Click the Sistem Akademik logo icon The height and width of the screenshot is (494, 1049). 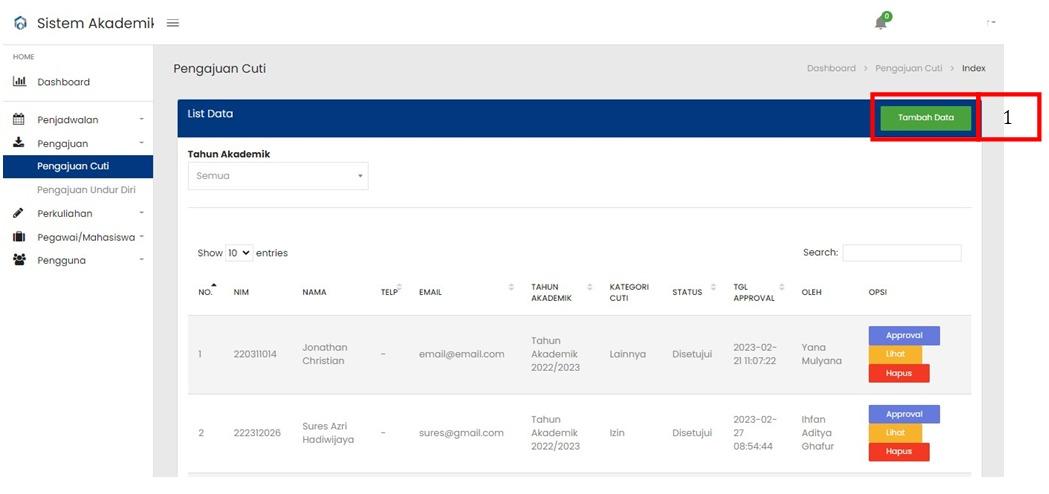20,23
